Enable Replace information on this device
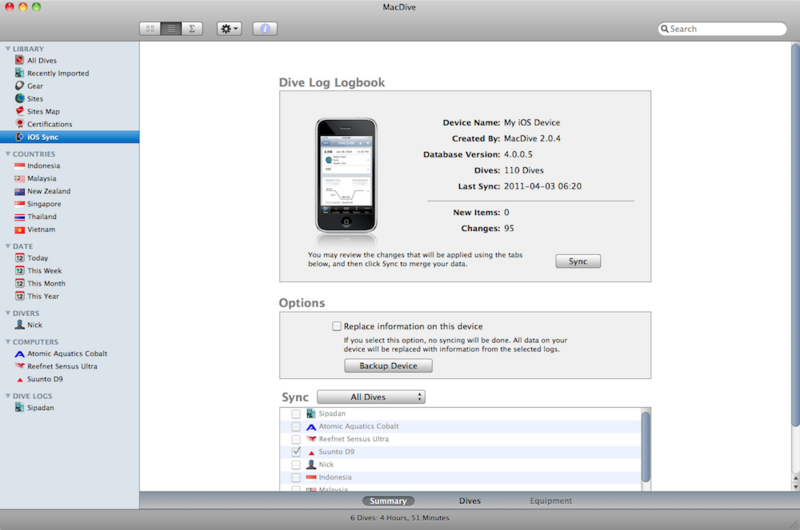Screen dimensions: 800x530 (x=337, y=326)
